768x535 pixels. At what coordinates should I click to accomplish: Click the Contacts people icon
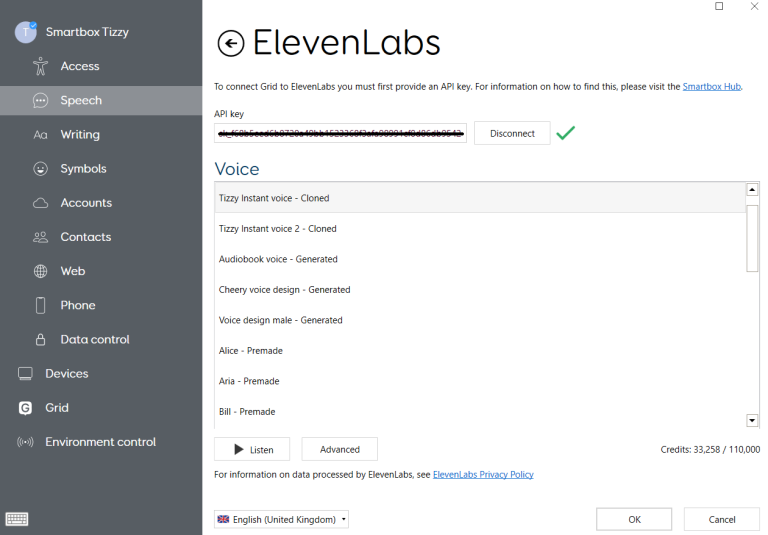41,237
